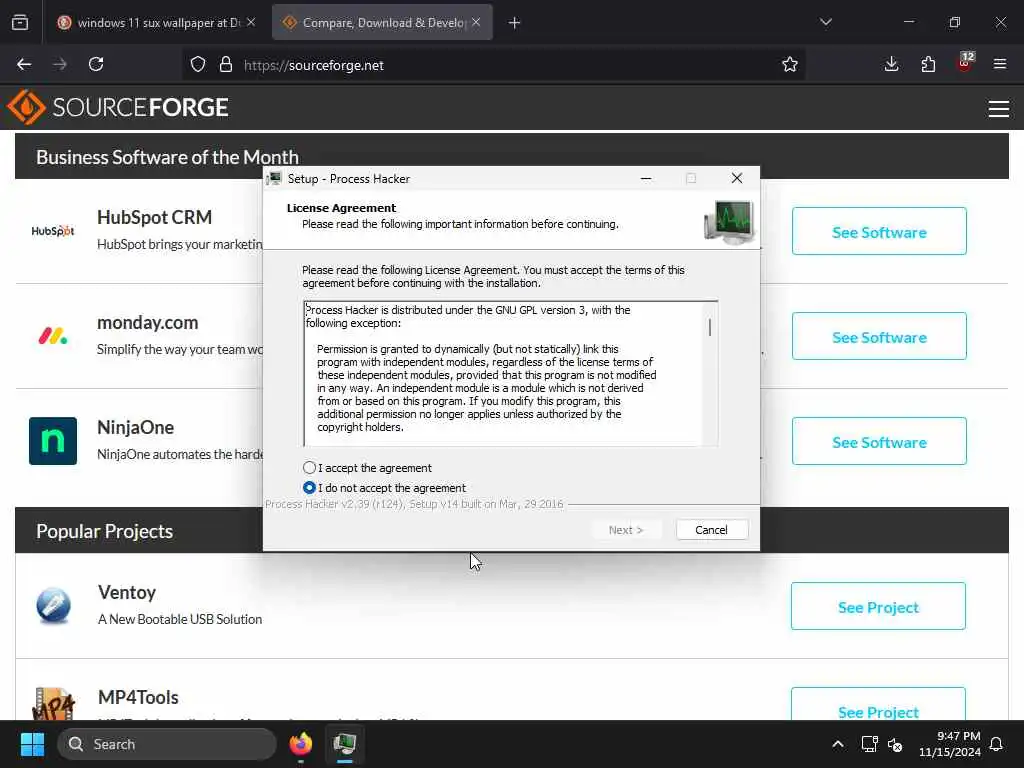
Task: Close the SourceForge tab
Action: (x=476, y=22)
